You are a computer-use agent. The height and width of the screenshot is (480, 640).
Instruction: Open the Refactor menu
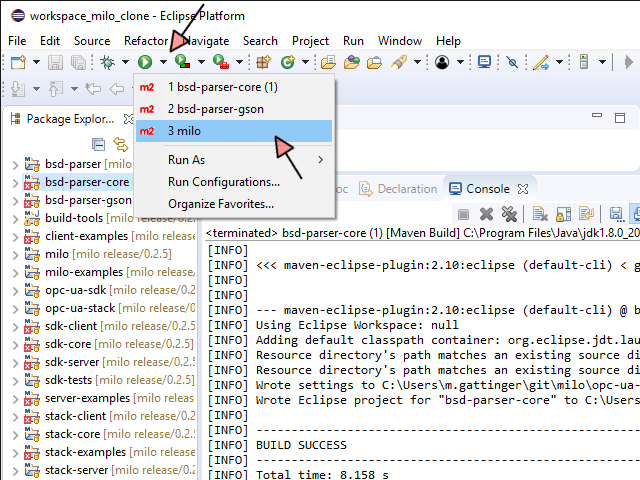[146, 41]
